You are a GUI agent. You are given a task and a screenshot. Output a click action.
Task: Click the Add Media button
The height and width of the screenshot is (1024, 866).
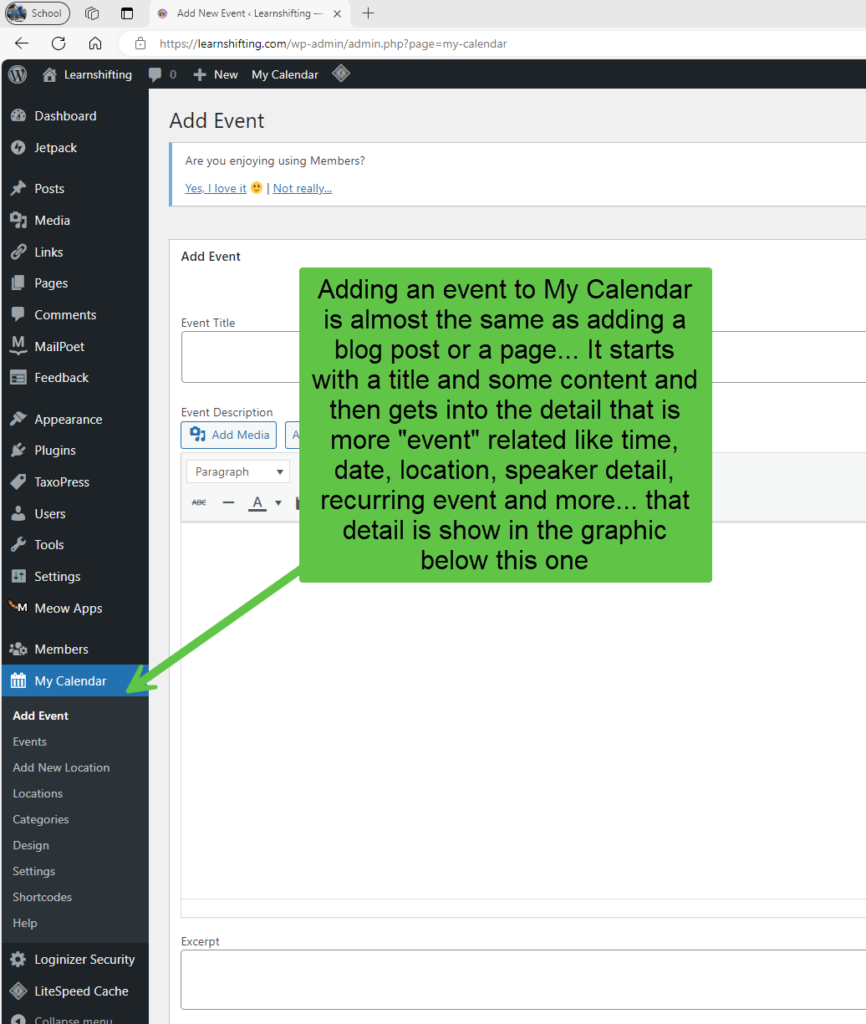(x=229, y=435)
